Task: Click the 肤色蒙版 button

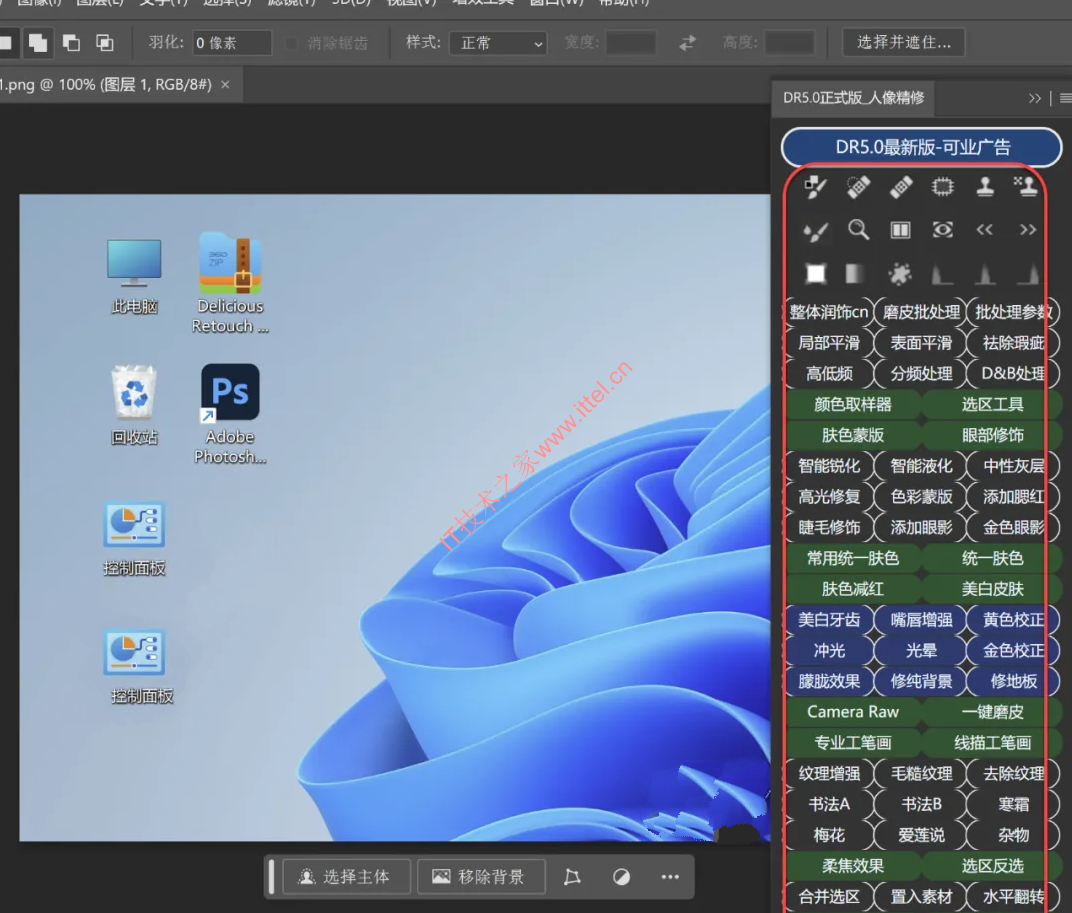Action: point(853,435)
